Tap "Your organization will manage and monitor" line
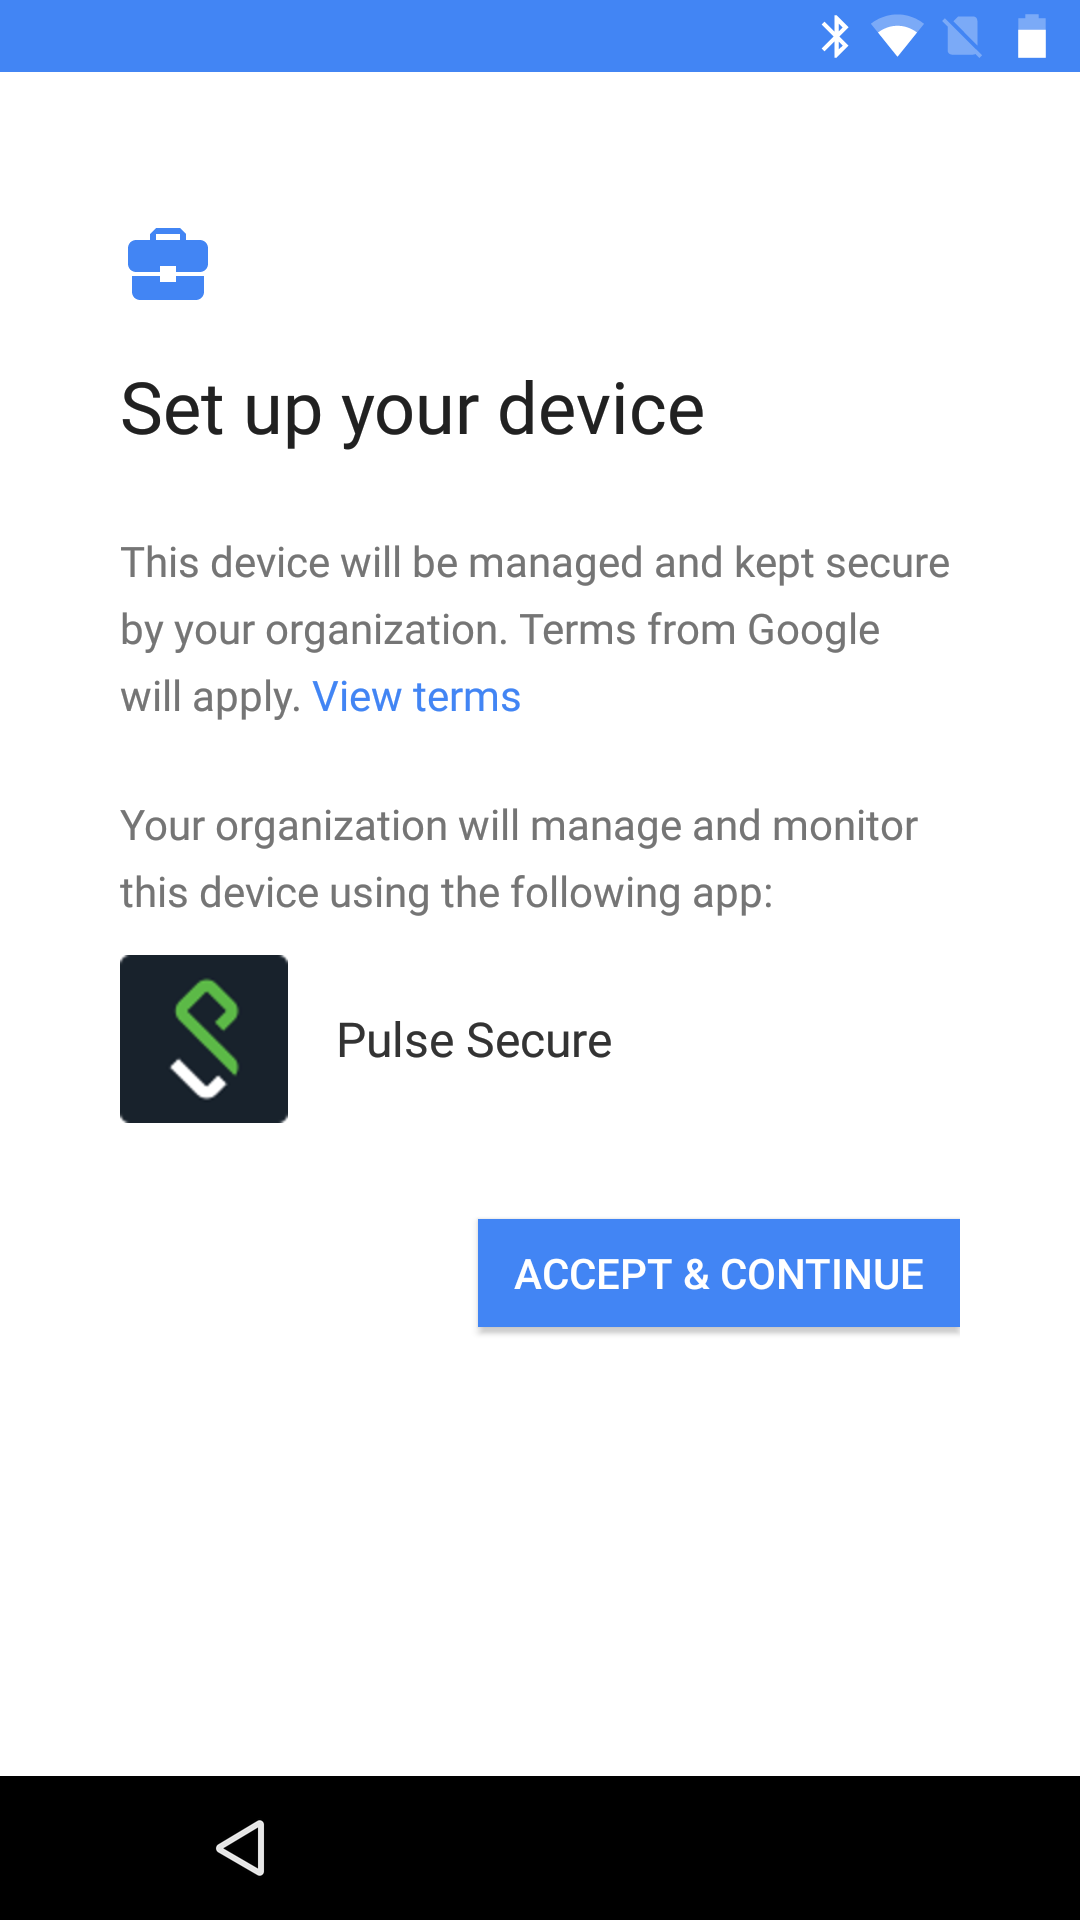Screen dimensions: 1080x1920 519,826
